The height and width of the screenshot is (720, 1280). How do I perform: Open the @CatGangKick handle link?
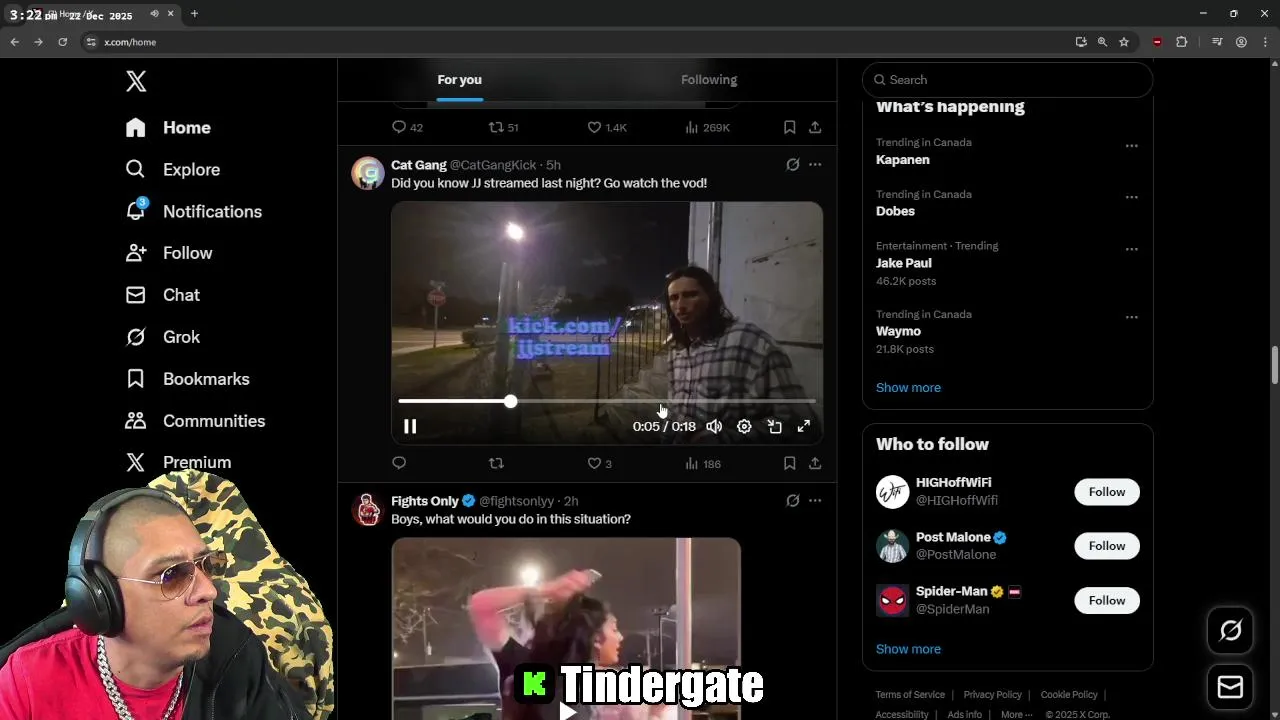(x=493, y=165)
